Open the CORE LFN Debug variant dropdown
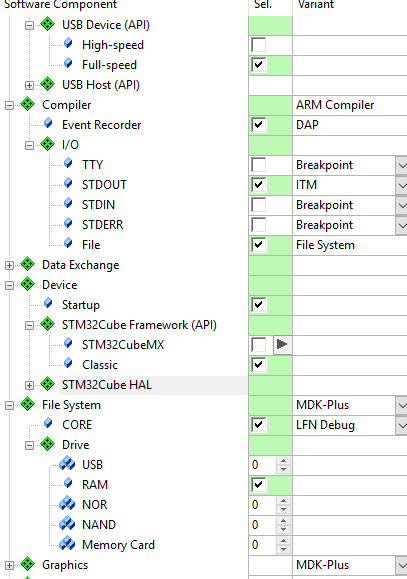 click(x=401, y=425)
